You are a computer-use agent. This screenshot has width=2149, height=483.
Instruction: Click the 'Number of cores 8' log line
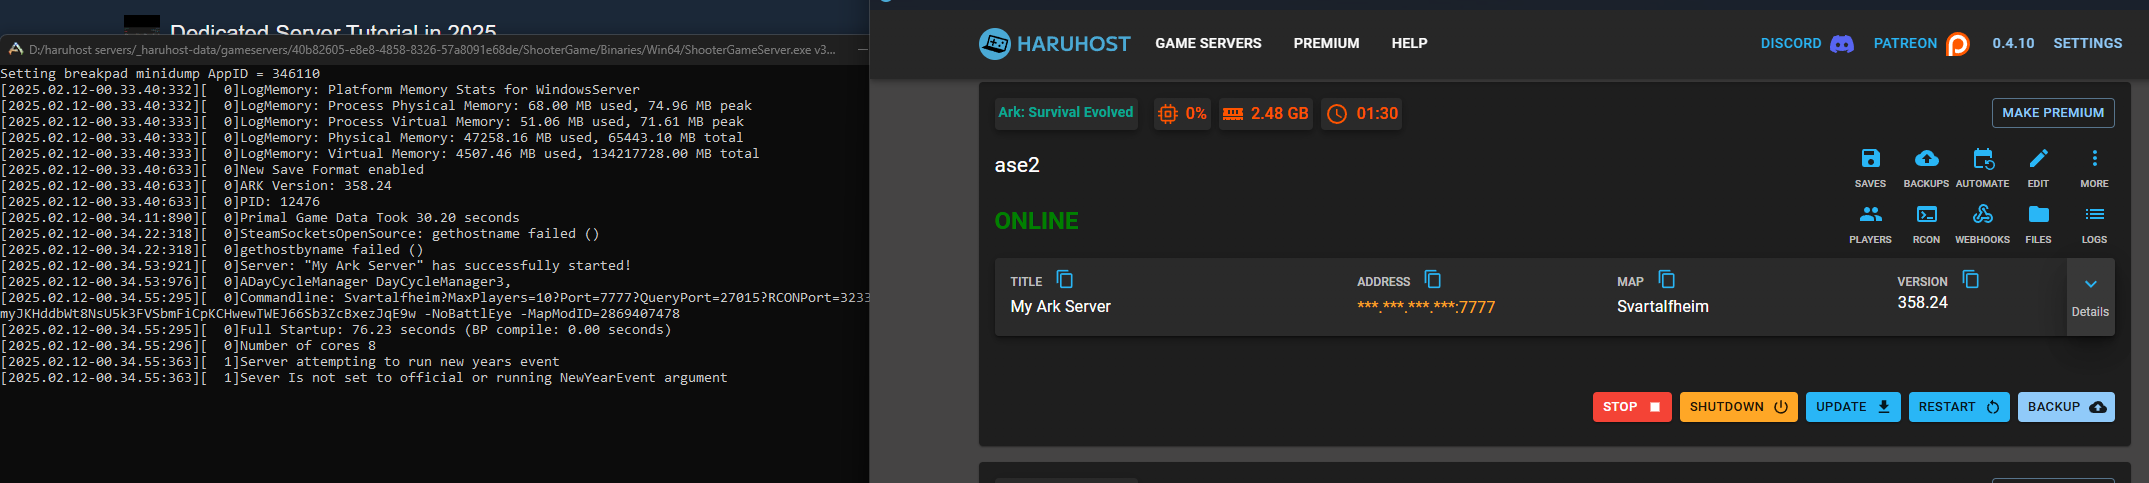coord(188,346)
